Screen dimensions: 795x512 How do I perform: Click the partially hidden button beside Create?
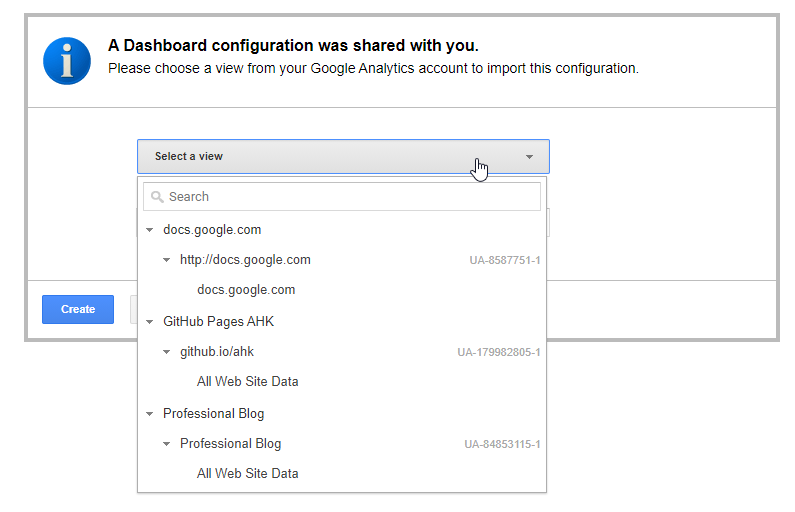pos(133,309)
